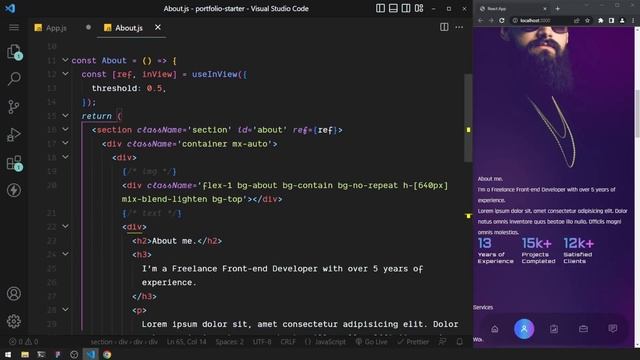Collapse the h3 element at line 24
Image resolution: width=640 pixels, height=360 pixels.
click(65, 254)
